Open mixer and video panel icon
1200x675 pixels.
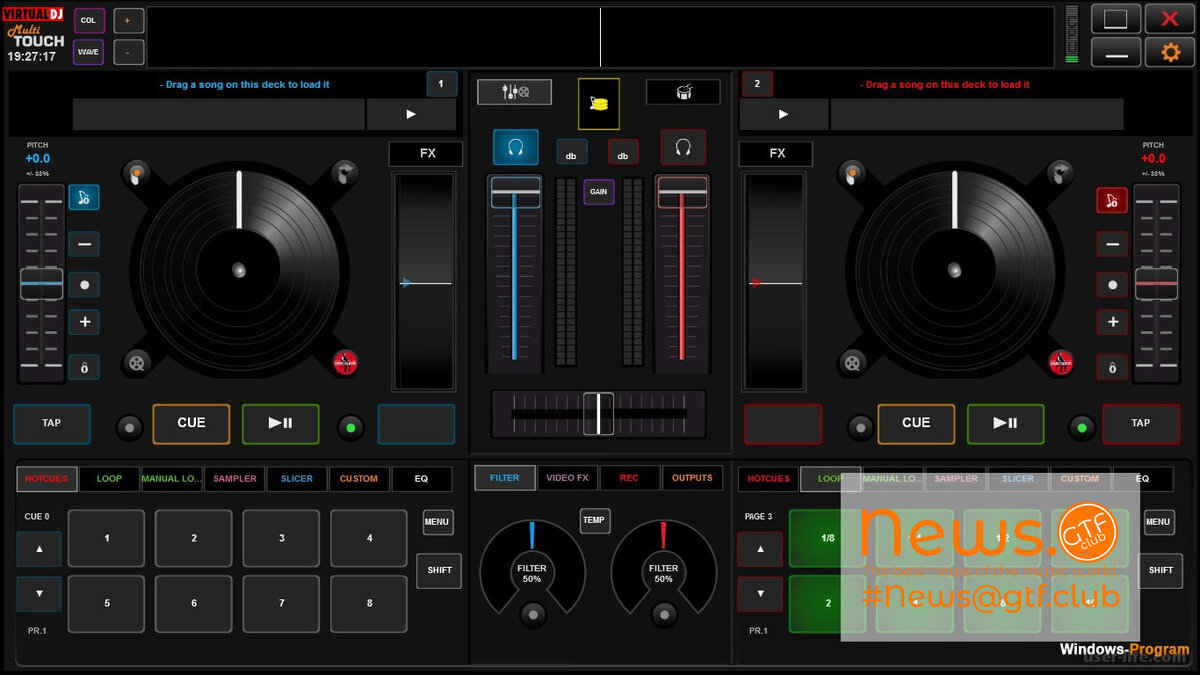(x=514, y=92)
